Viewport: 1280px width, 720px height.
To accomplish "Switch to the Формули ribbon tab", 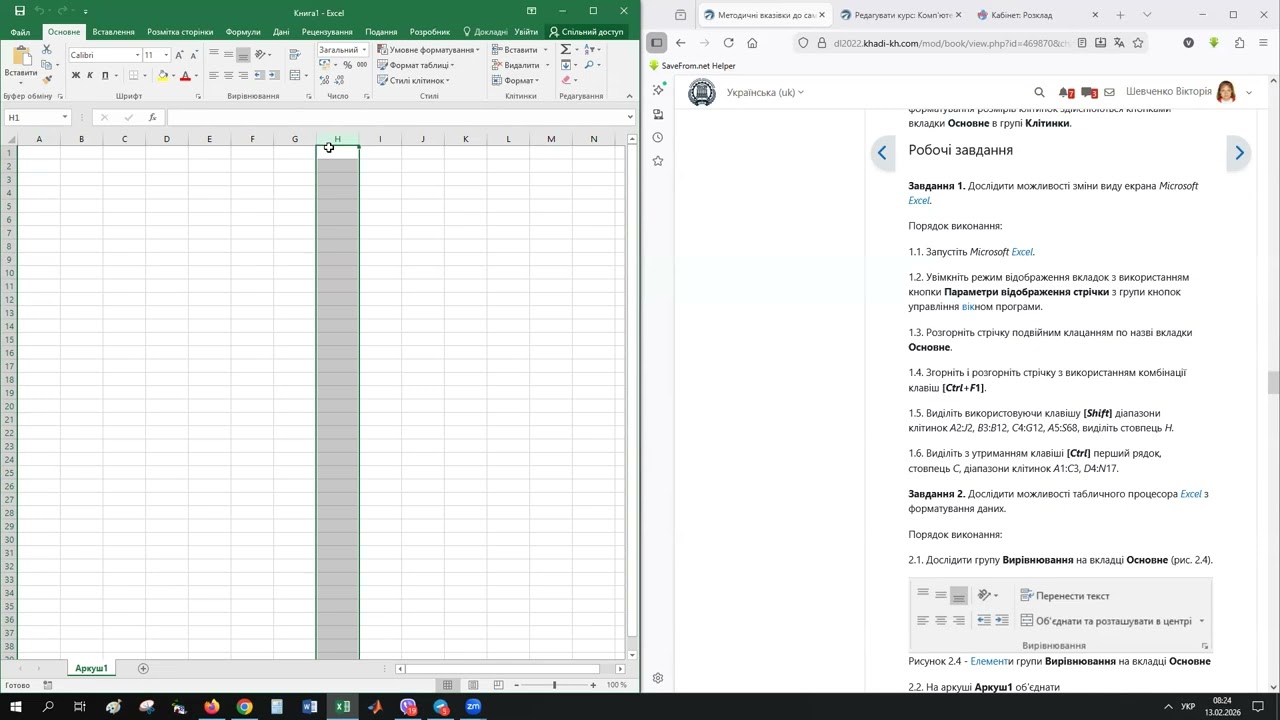I will click(x=243, y=32).
